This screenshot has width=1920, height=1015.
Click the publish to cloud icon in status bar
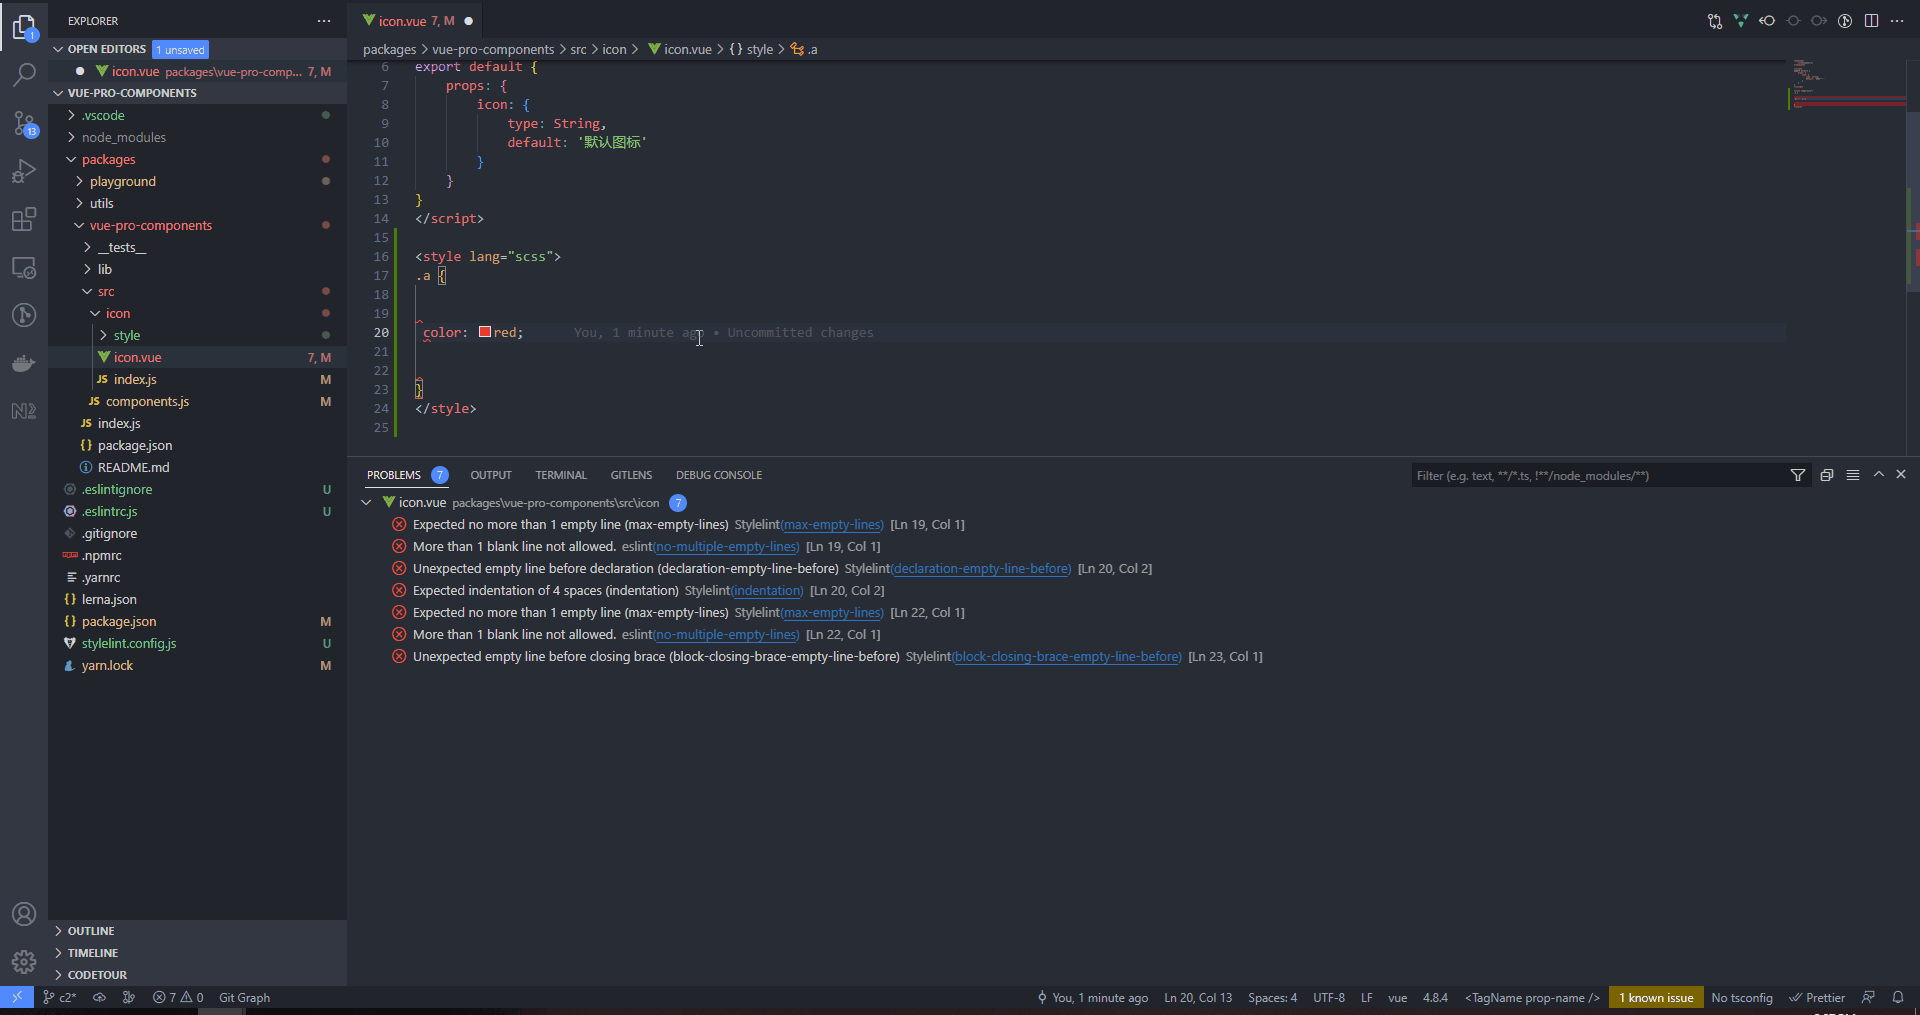pos(99,998)
